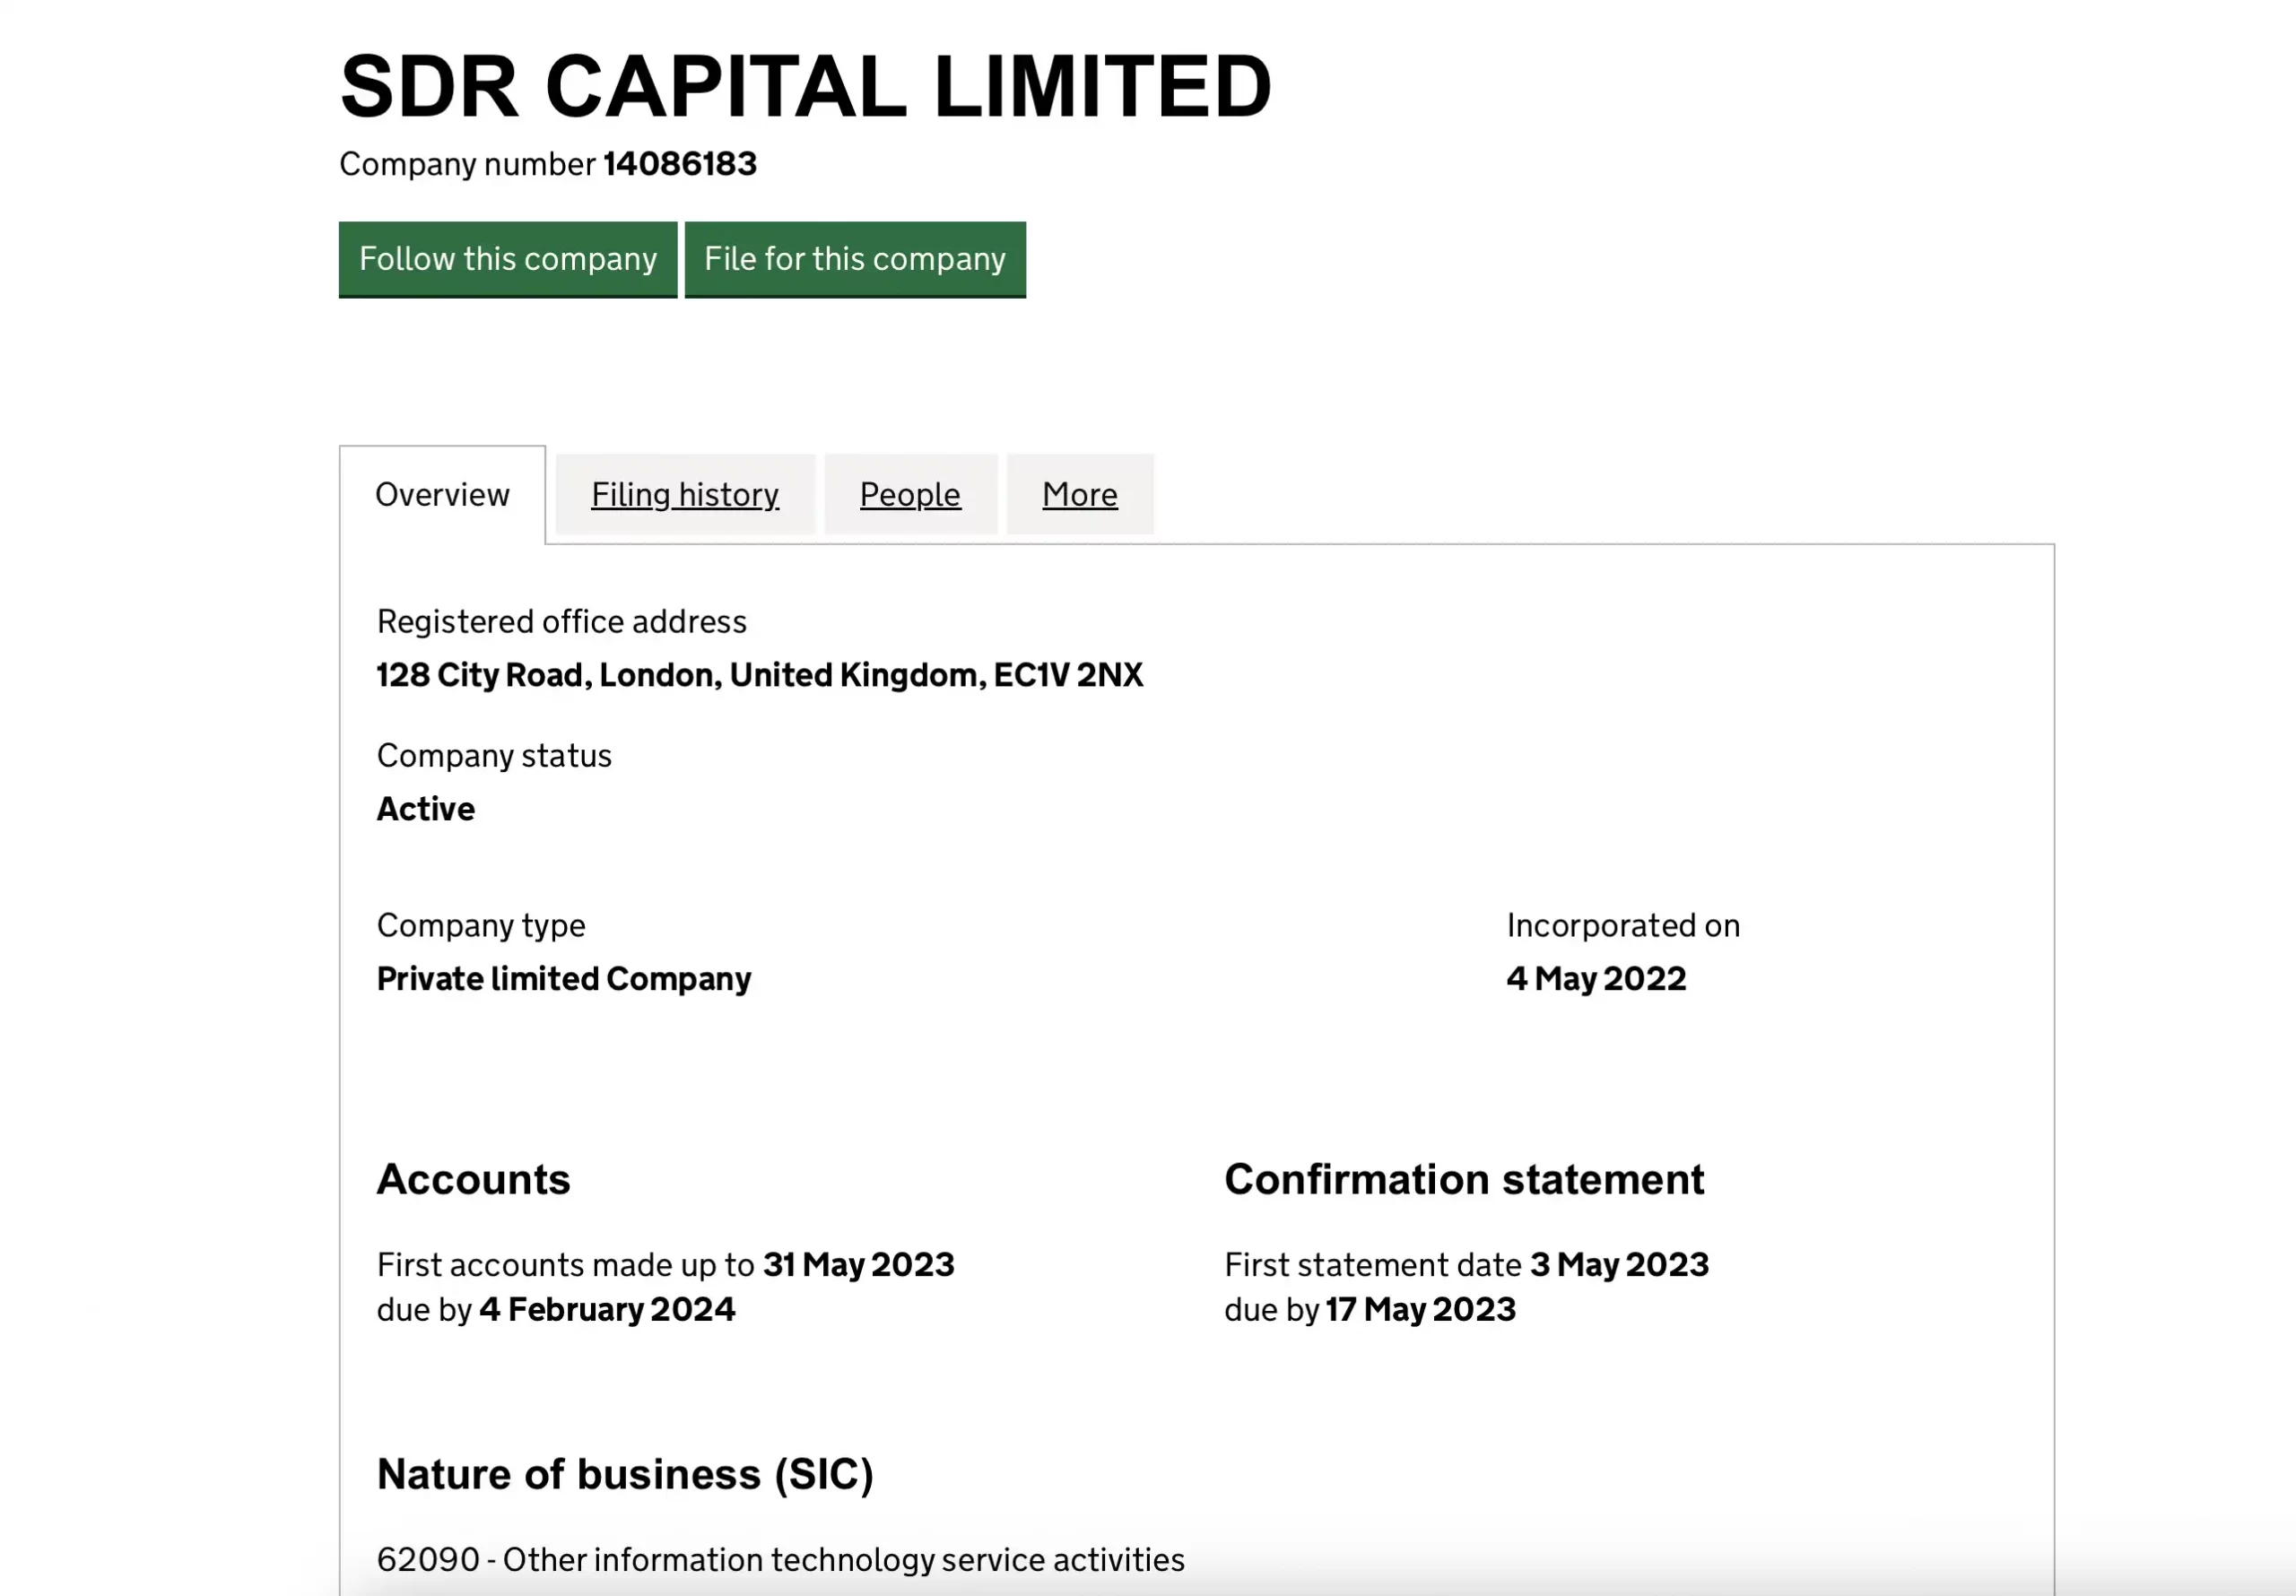This screenshot has width=2296, height=1596.
Task: Click the Registered office address label
Action: (562, 622)
